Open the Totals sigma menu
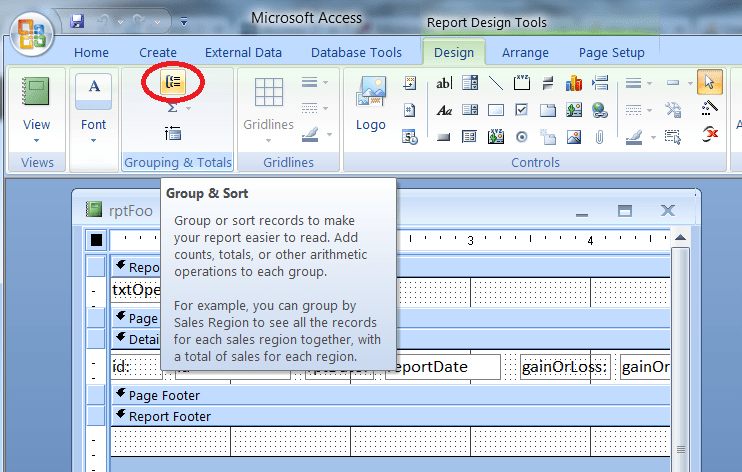This screenshot has width=742, height=472. [178, 108]
